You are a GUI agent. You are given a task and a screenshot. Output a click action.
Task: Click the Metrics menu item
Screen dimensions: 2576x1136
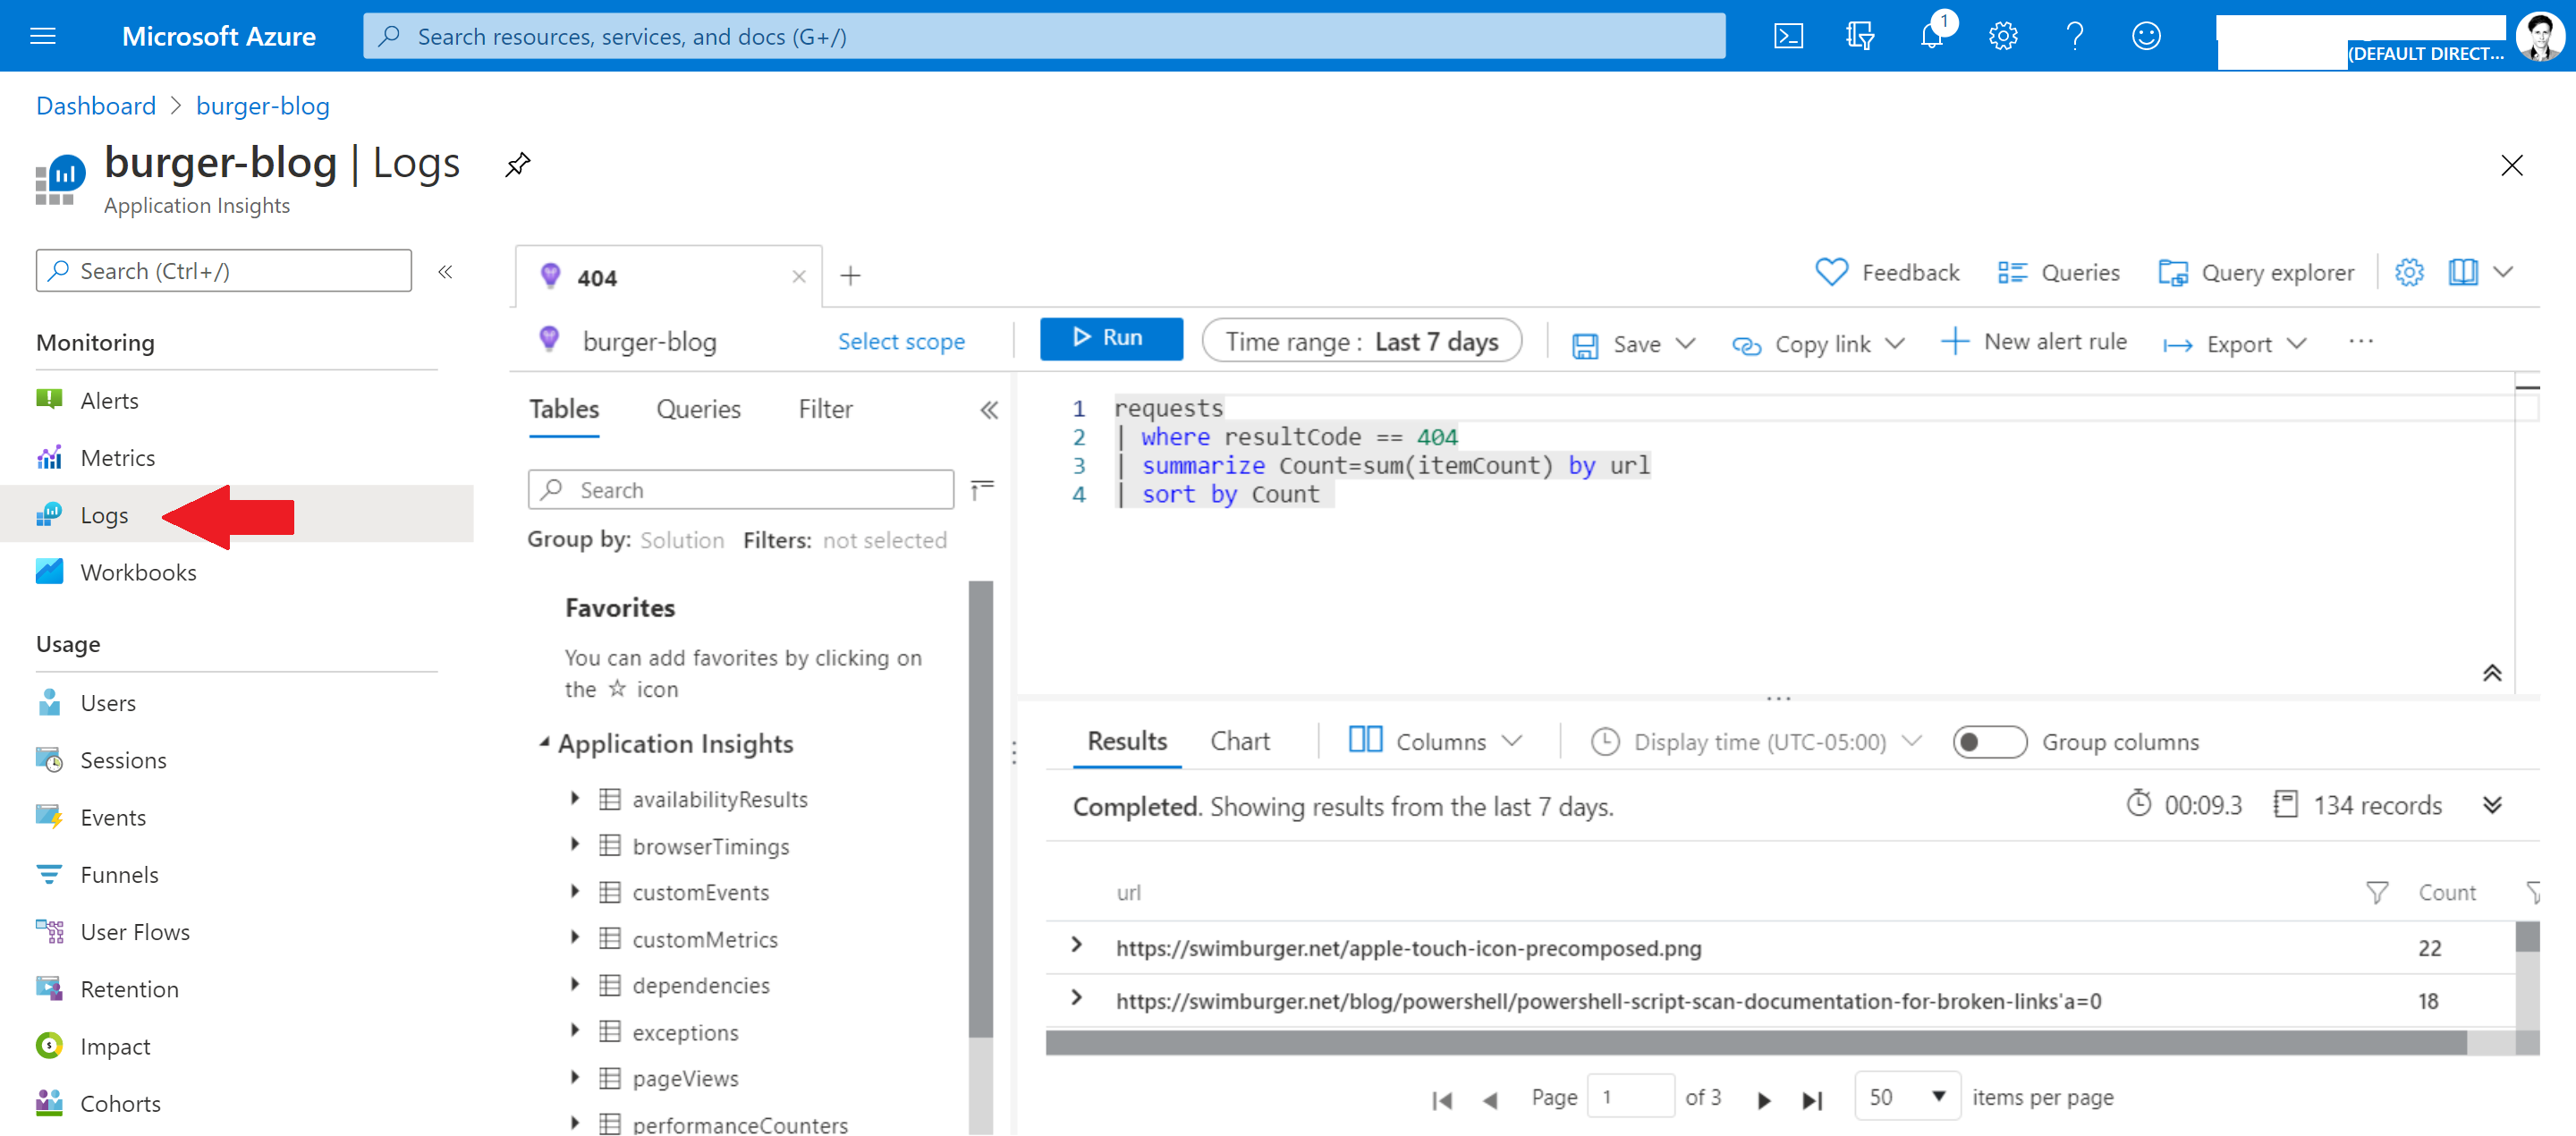(116, 457)
